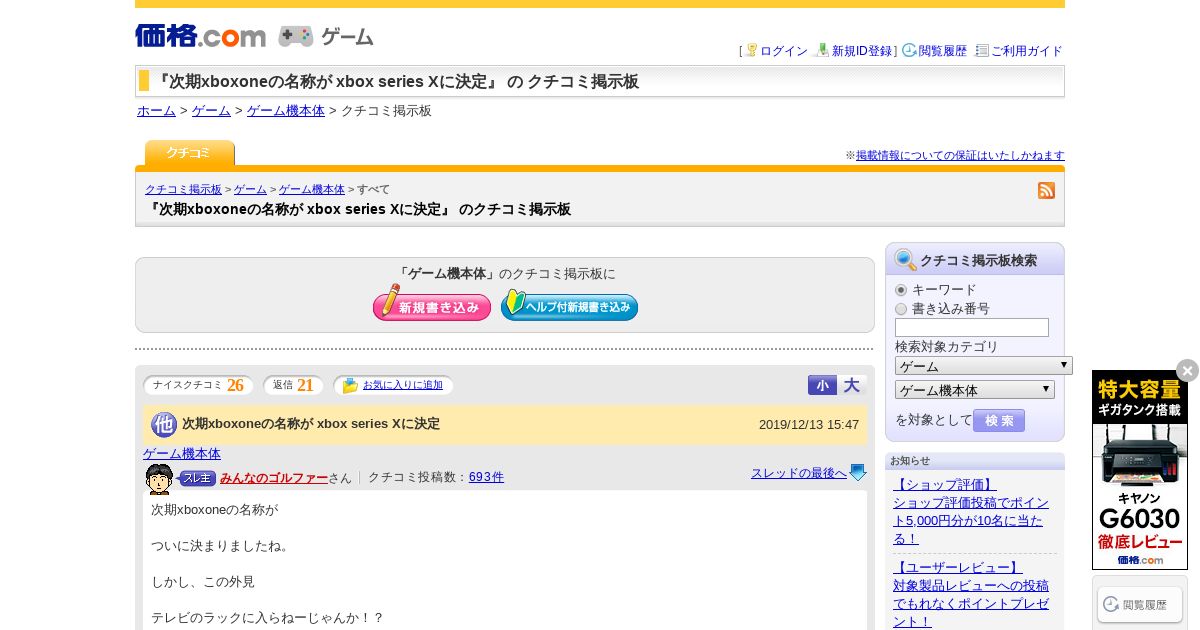Switch to the クチコミ tab
The width and height of the screenshot is (1200, 630).
189,153
